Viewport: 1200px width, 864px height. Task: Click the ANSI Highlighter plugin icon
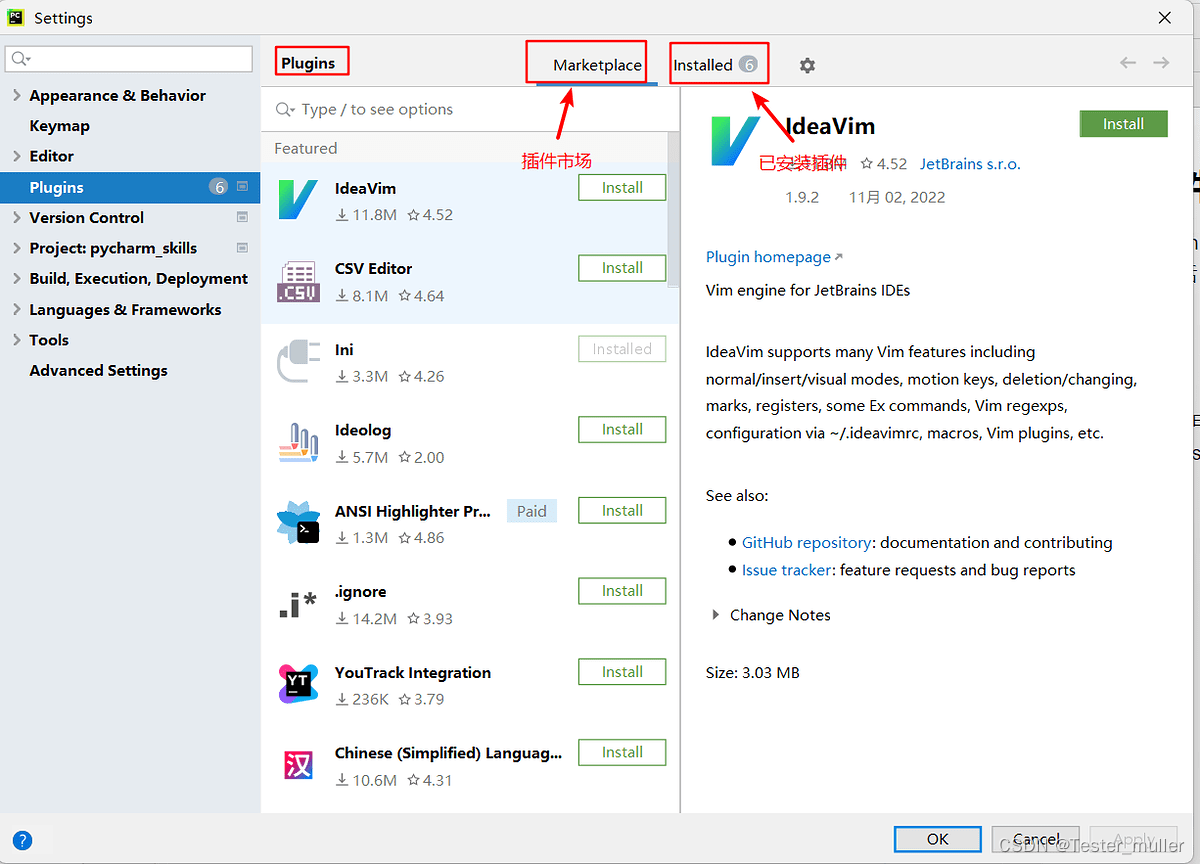click(x=298, y=524)
